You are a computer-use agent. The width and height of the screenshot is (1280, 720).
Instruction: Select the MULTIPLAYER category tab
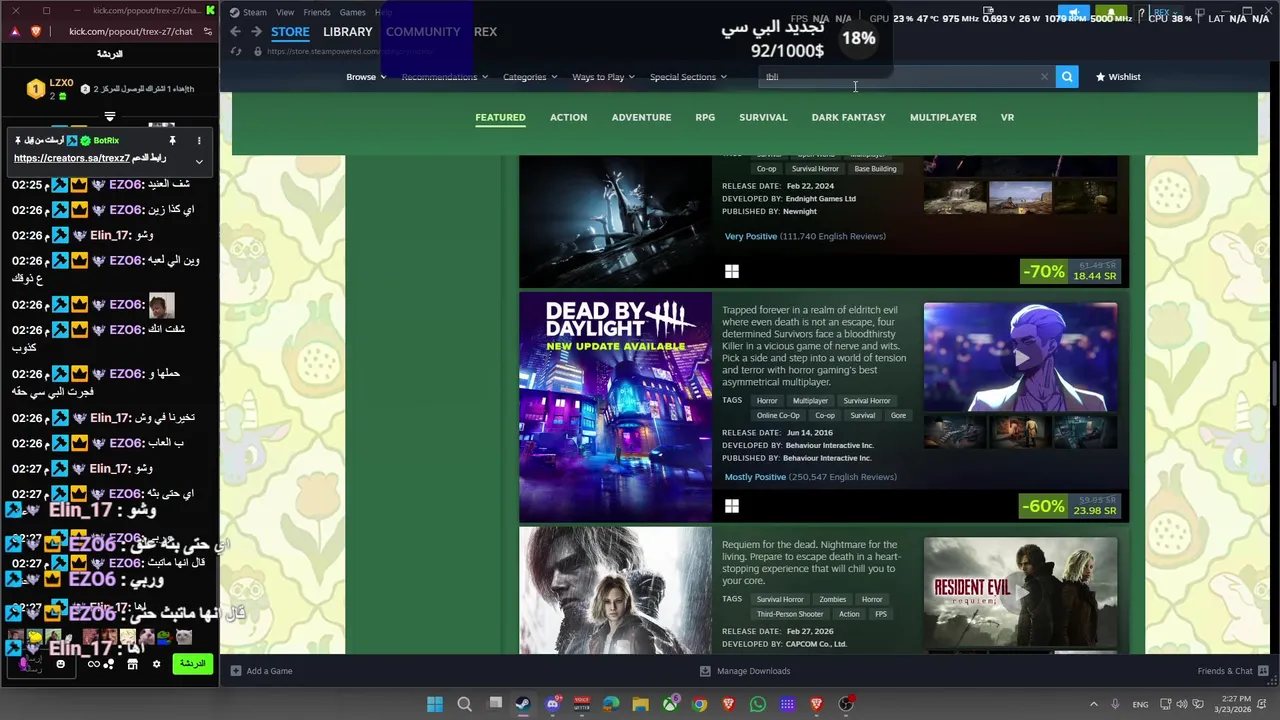[943, 117]
